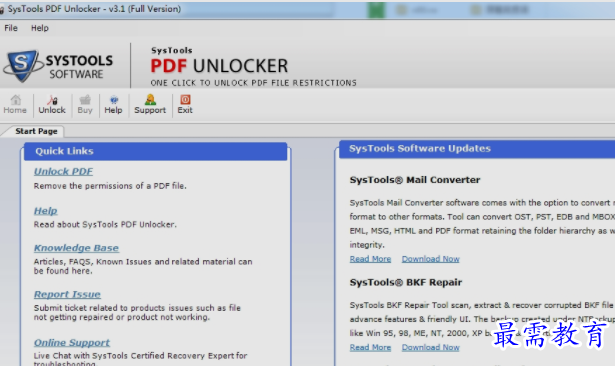Select the Unlock toolbar icon
615x366 pixels.
pos(52,105)
